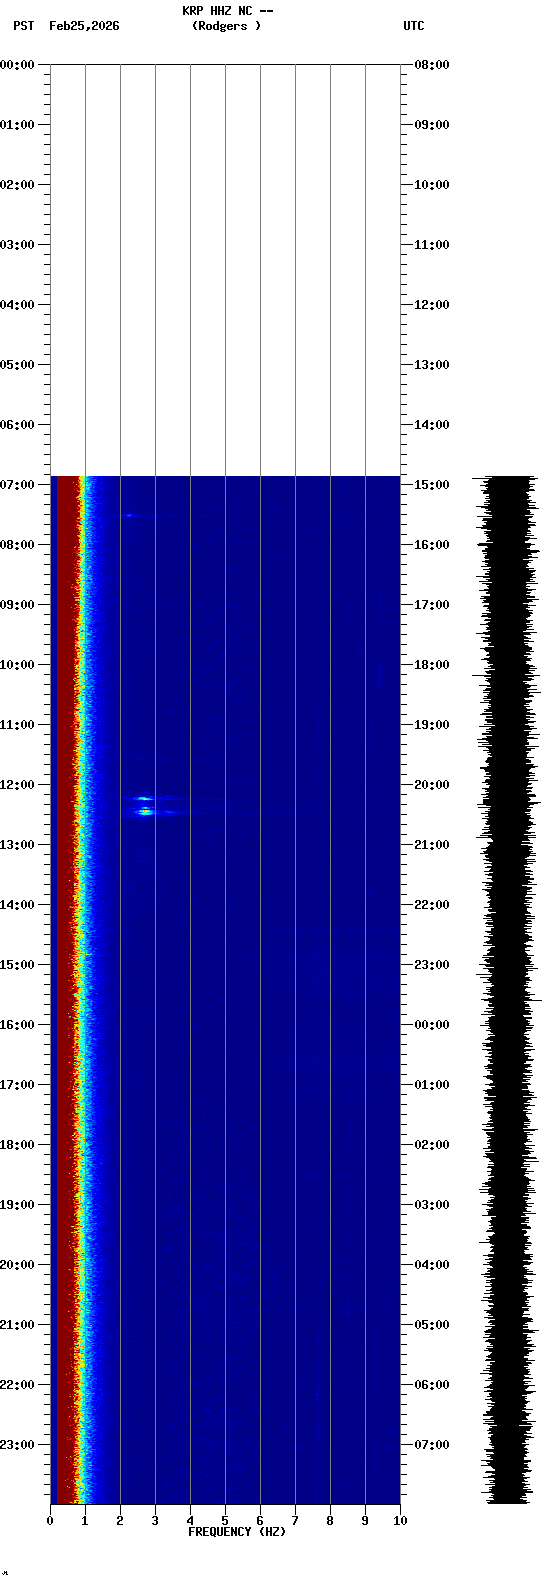Click the 'PST' time zone label
The image size is (552, 1584).
(23, 26)
